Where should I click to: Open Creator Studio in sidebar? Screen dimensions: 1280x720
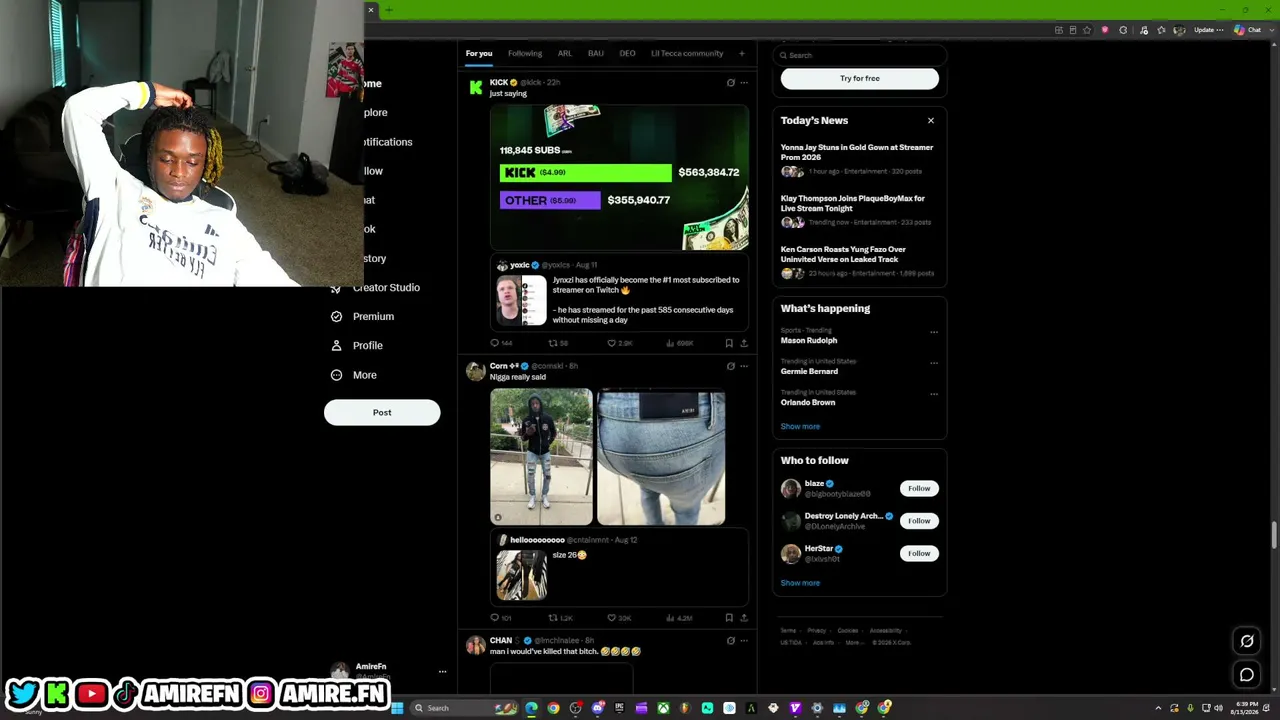pyautogui.click(x=375, y=287)
